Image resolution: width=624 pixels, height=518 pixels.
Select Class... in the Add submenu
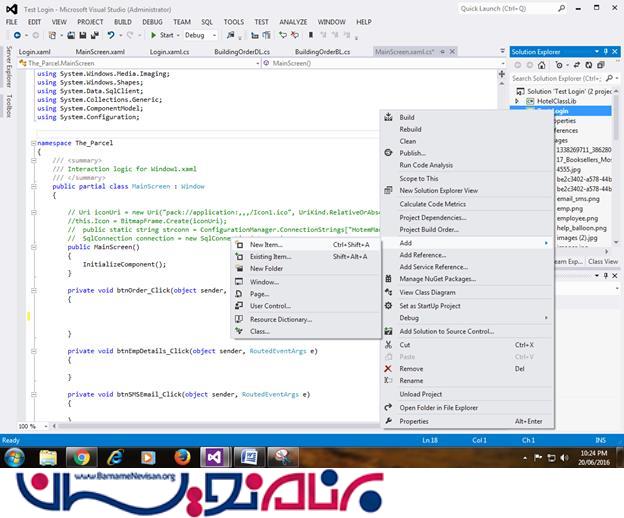(306, 331)
